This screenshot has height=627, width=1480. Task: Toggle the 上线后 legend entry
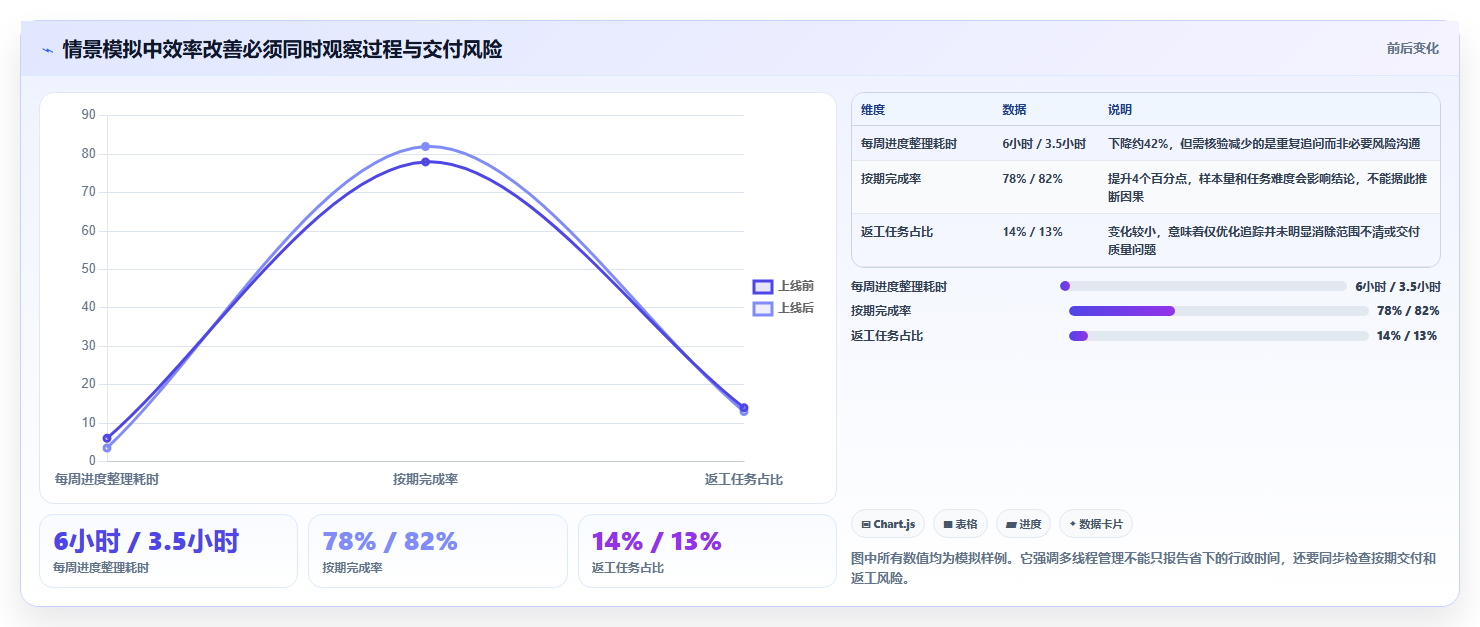click(x=784, y=308)
